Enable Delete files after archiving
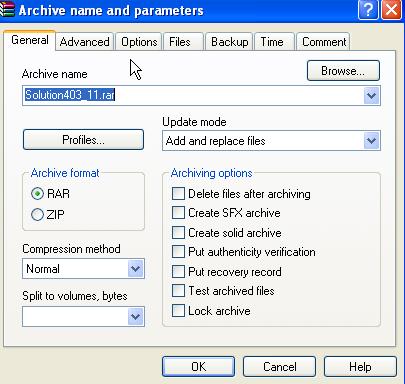Screen dimensions: 405x384 tap(178, 194)
